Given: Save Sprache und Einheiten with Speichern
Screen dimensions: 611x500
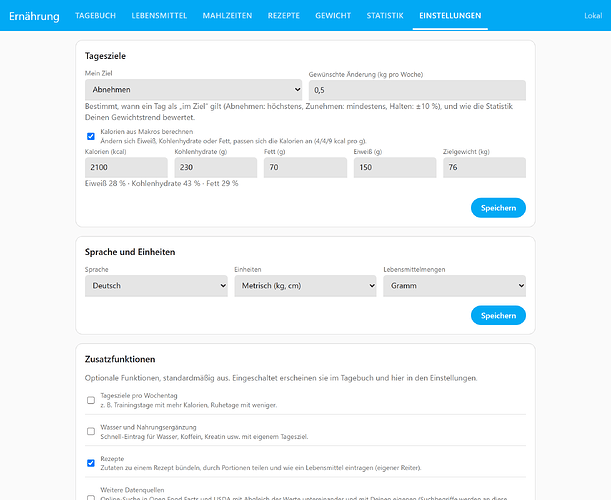Looking at the screenshot, I should point(498,315).
